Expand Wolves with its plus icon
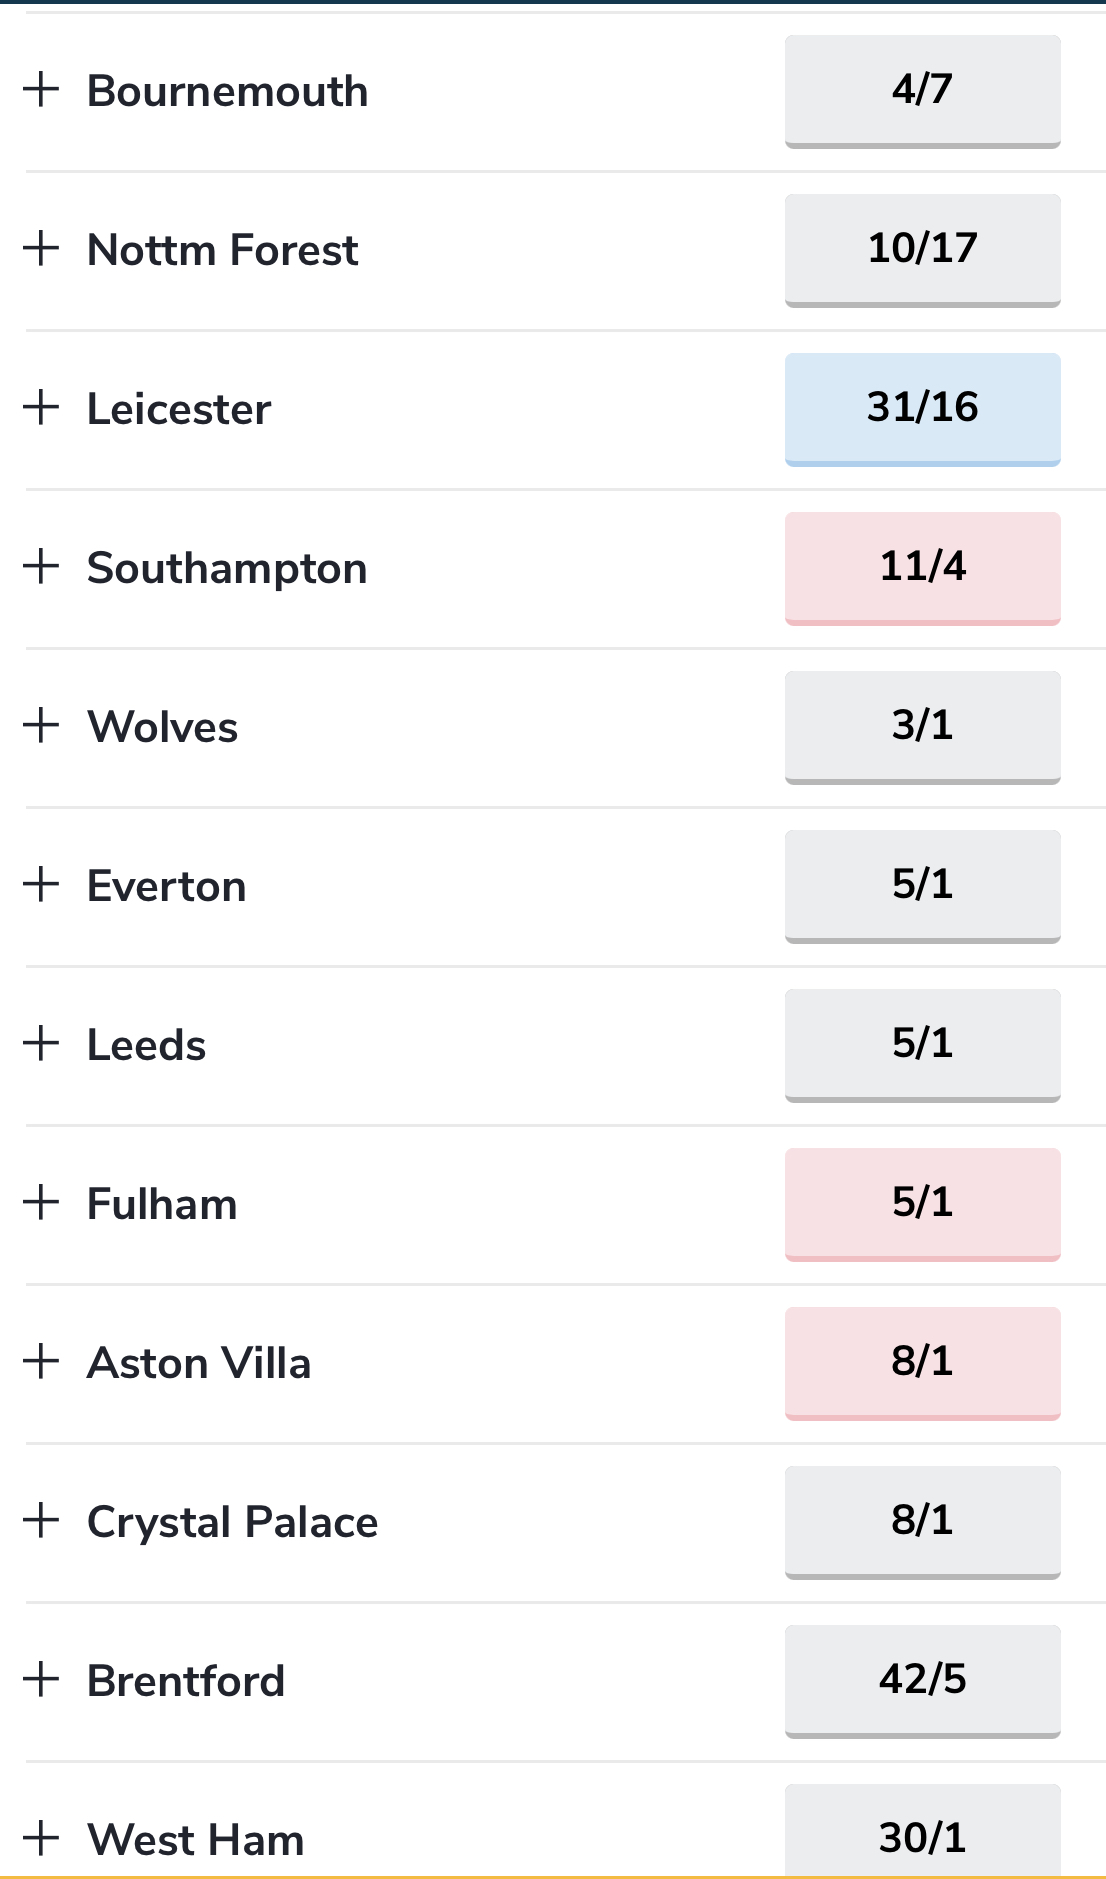Viewport: 1106px width, 1879px height. (41, 725)
